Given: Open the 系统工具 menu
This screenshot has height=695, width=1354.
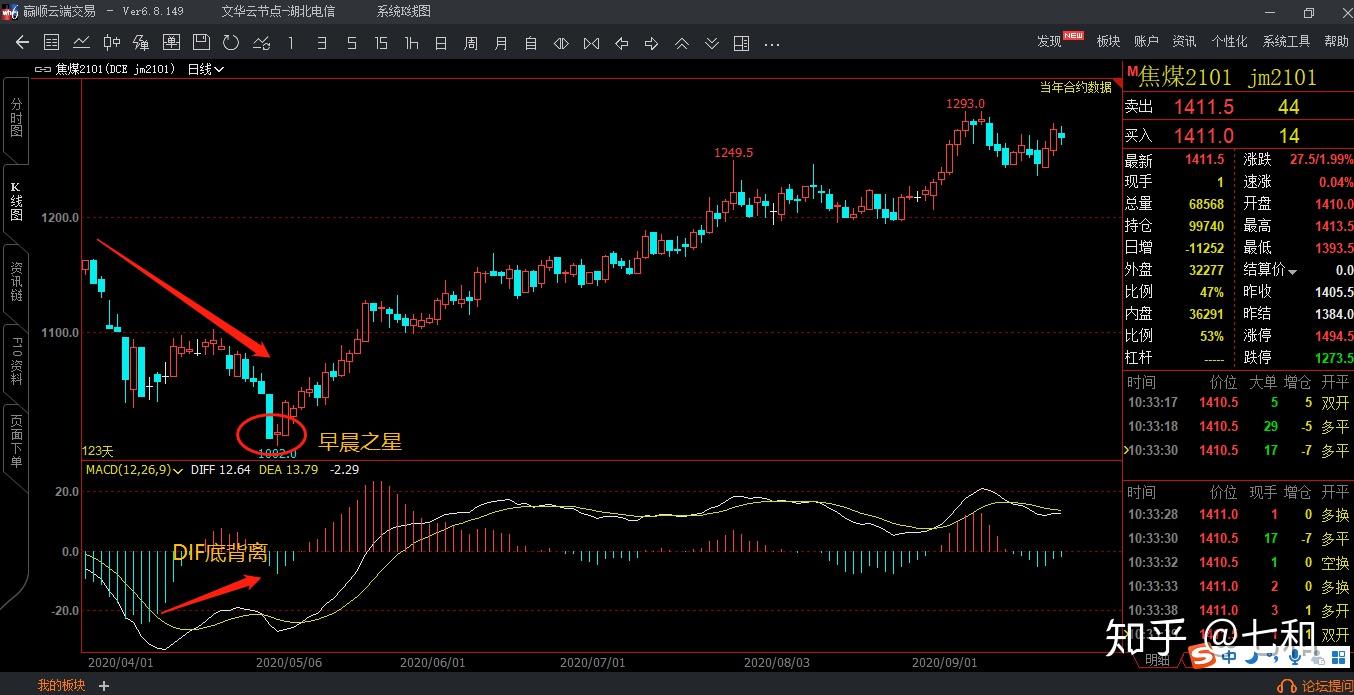Looking at the screenshot, I should point(1286,41).
